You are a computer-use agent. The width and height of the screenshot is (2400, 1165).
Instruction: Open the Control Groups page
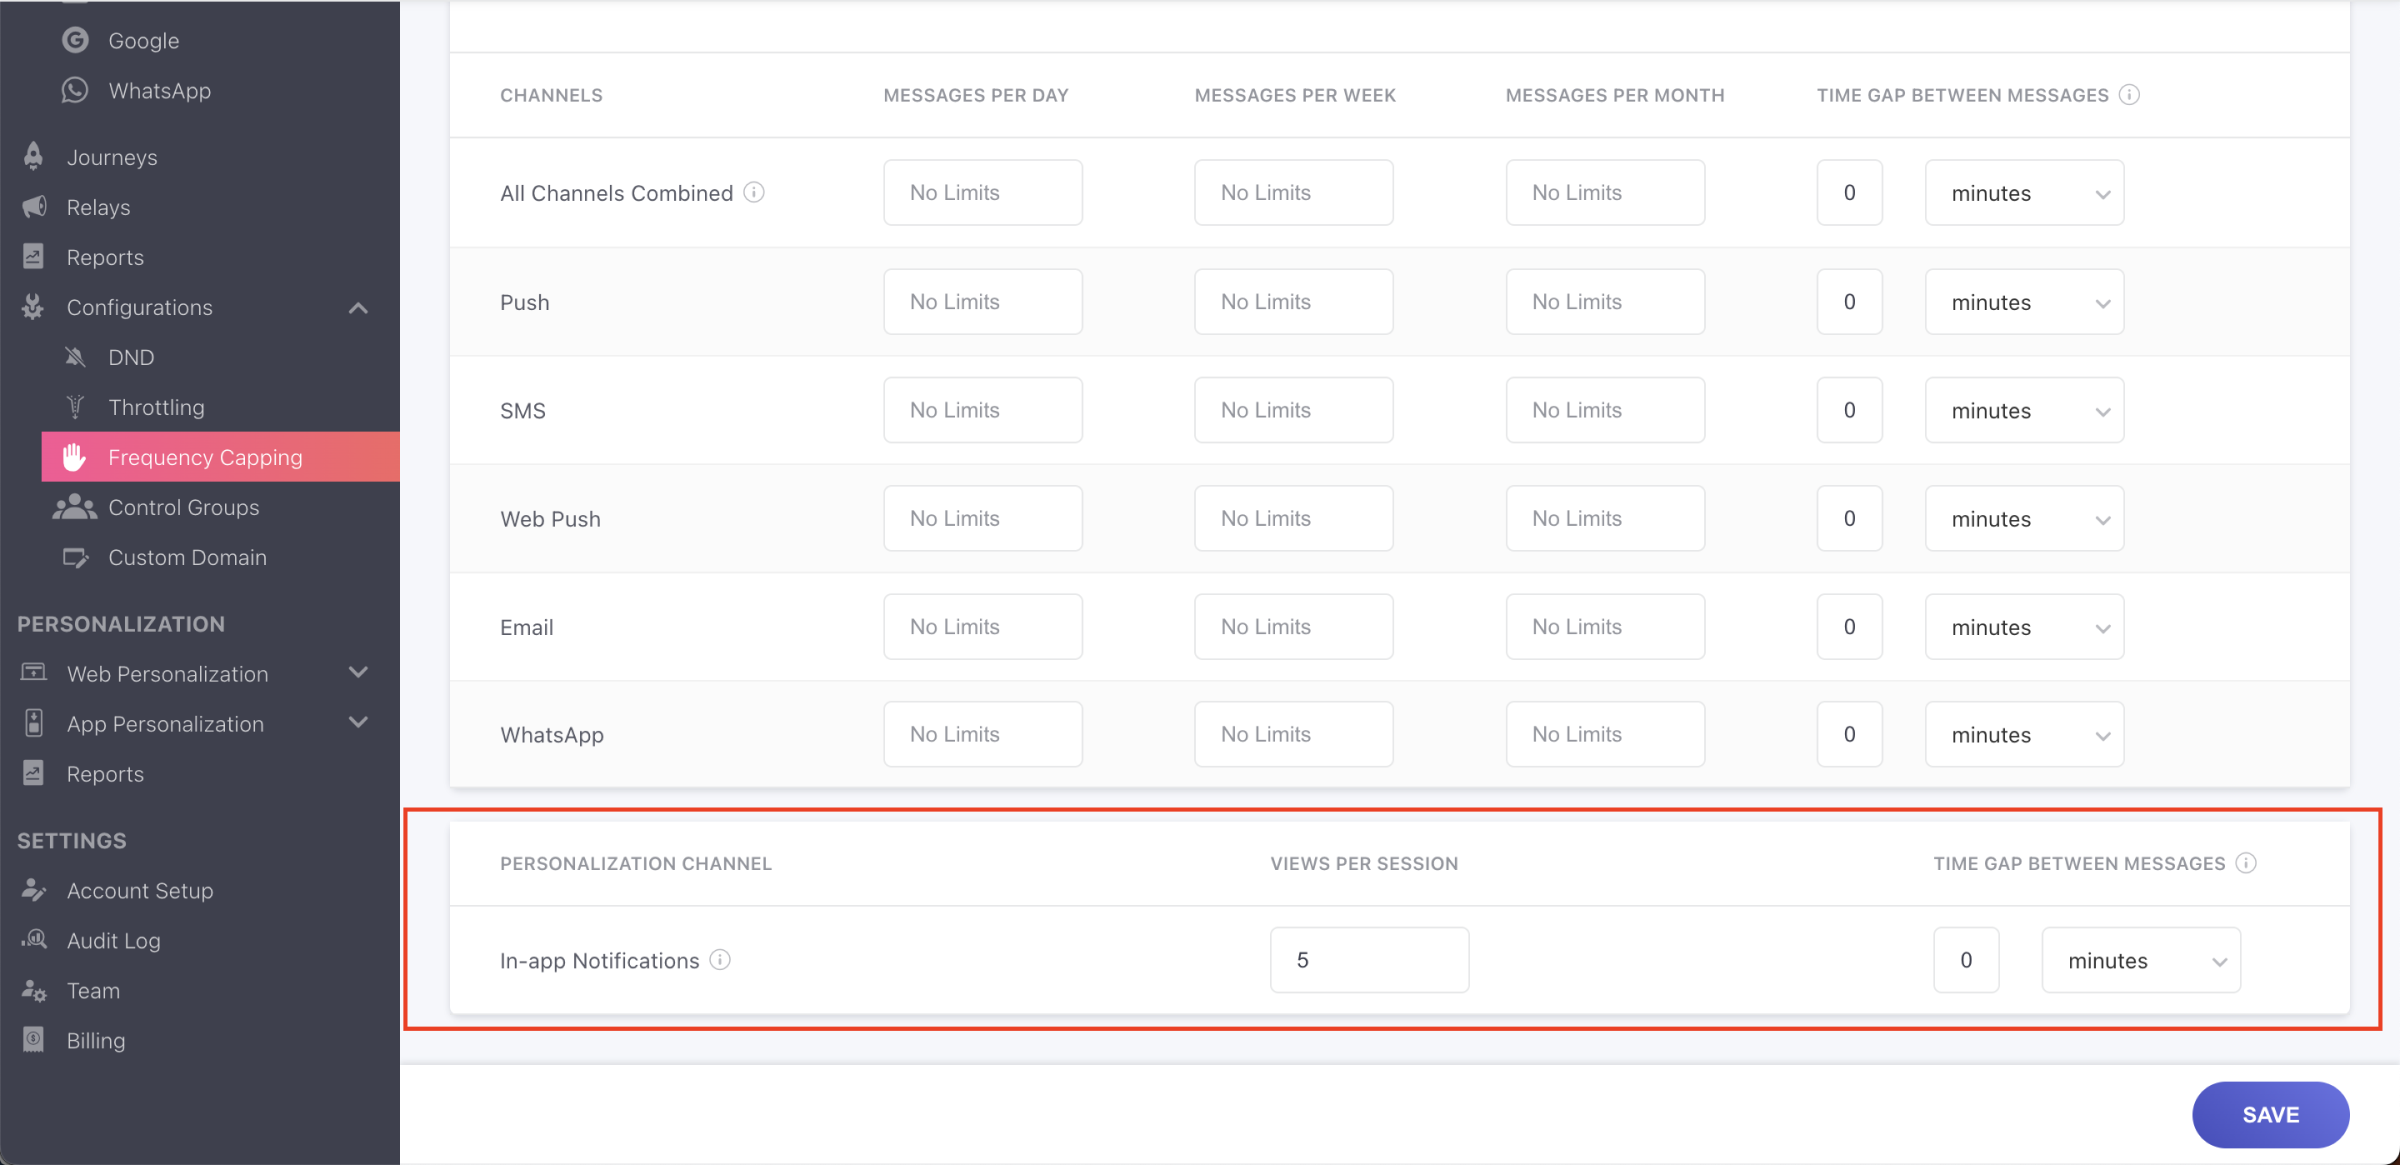point(183,507)
